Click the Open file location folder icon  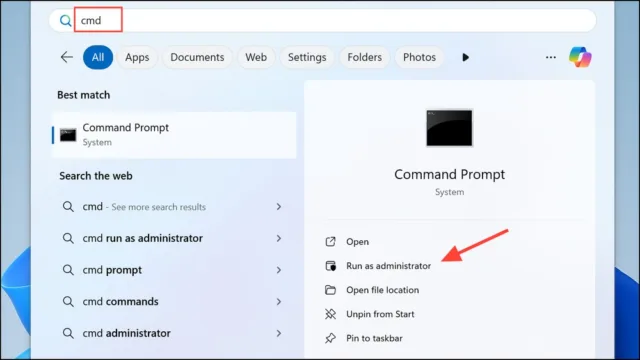[x=330, y=290]
